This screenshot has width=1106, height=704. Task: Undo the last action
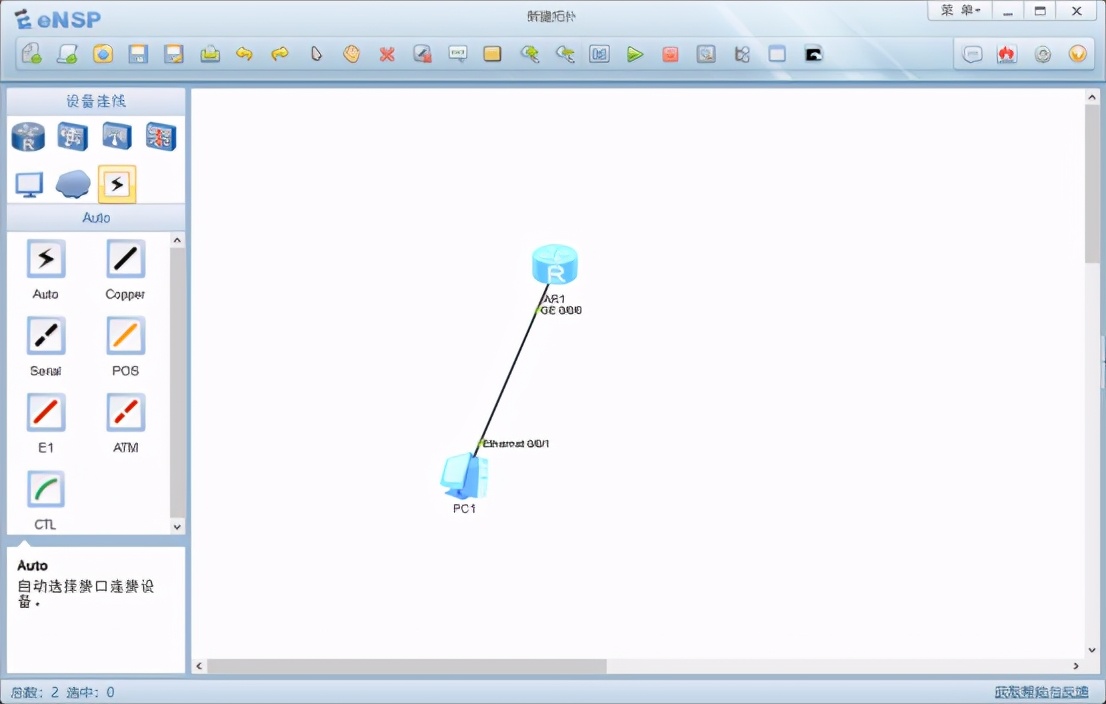[x=245, y=54]
